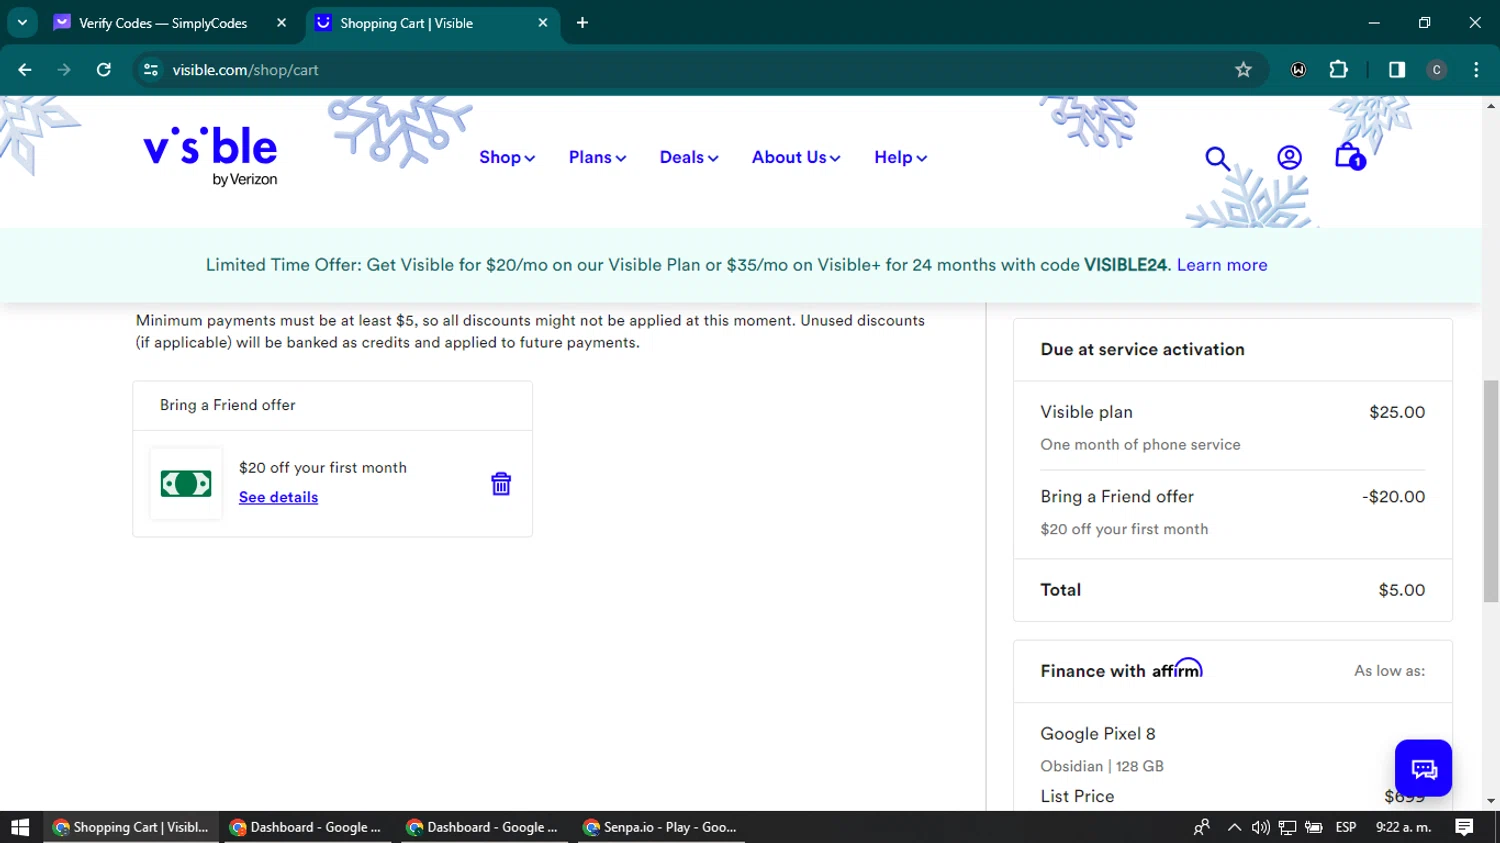Close the Verify Codes SimplyCodes tab
The image size is (1500, 843).
tap(281, 23)
